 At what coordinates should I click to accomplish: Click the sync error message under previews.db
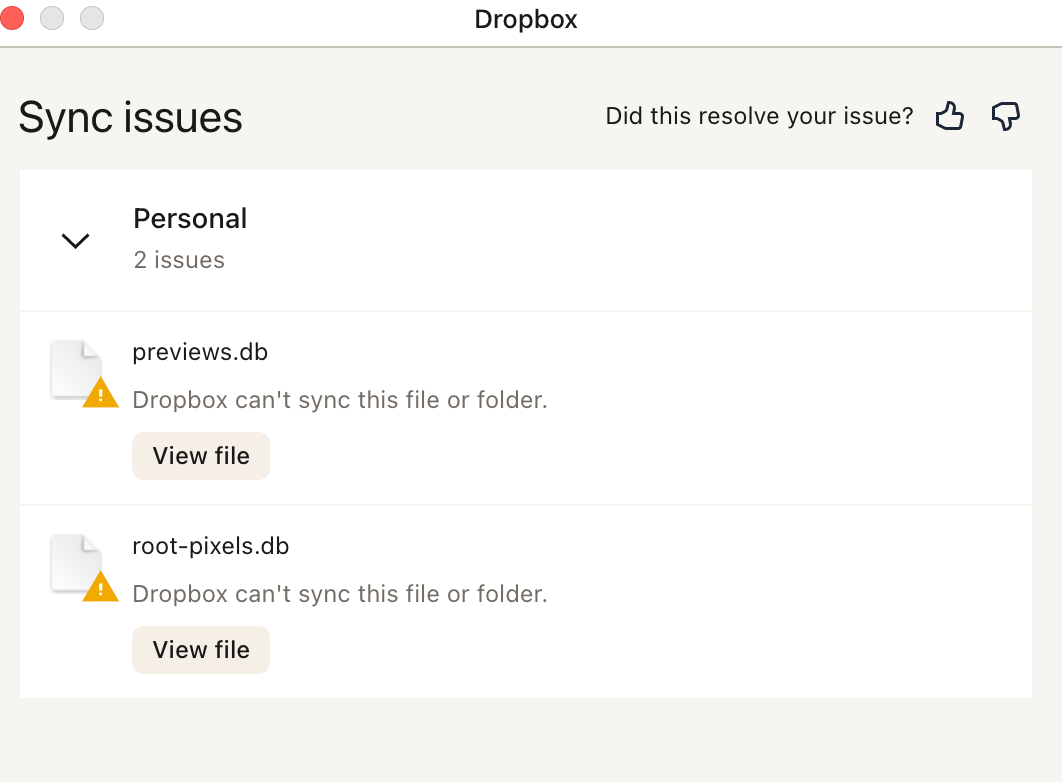coord(340,400)
